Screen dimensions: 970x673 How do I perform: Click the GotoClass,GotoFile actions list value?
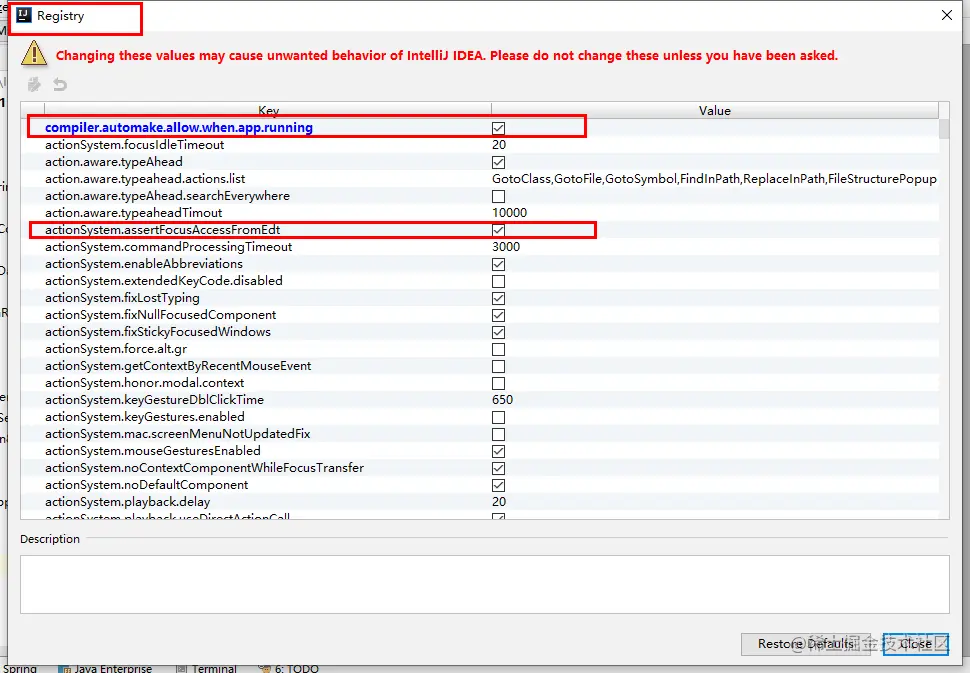714,179
